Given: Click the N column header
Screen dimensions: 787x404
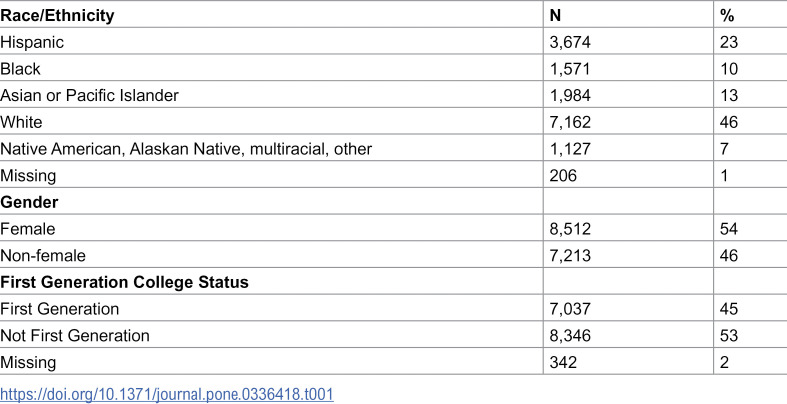Looking at the screenshot, I should click(x=555, y=16).
